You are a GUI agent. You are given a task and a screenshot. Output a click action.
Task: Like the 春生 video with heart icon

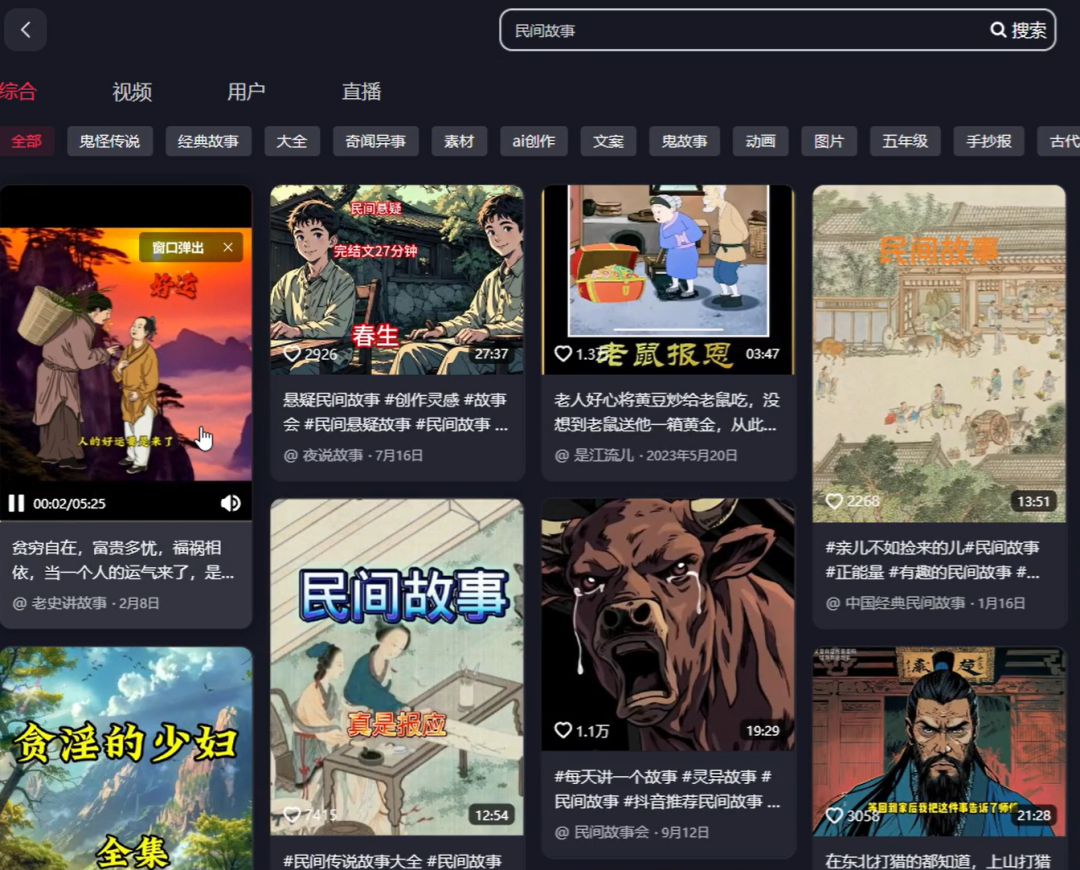[293, 354]
